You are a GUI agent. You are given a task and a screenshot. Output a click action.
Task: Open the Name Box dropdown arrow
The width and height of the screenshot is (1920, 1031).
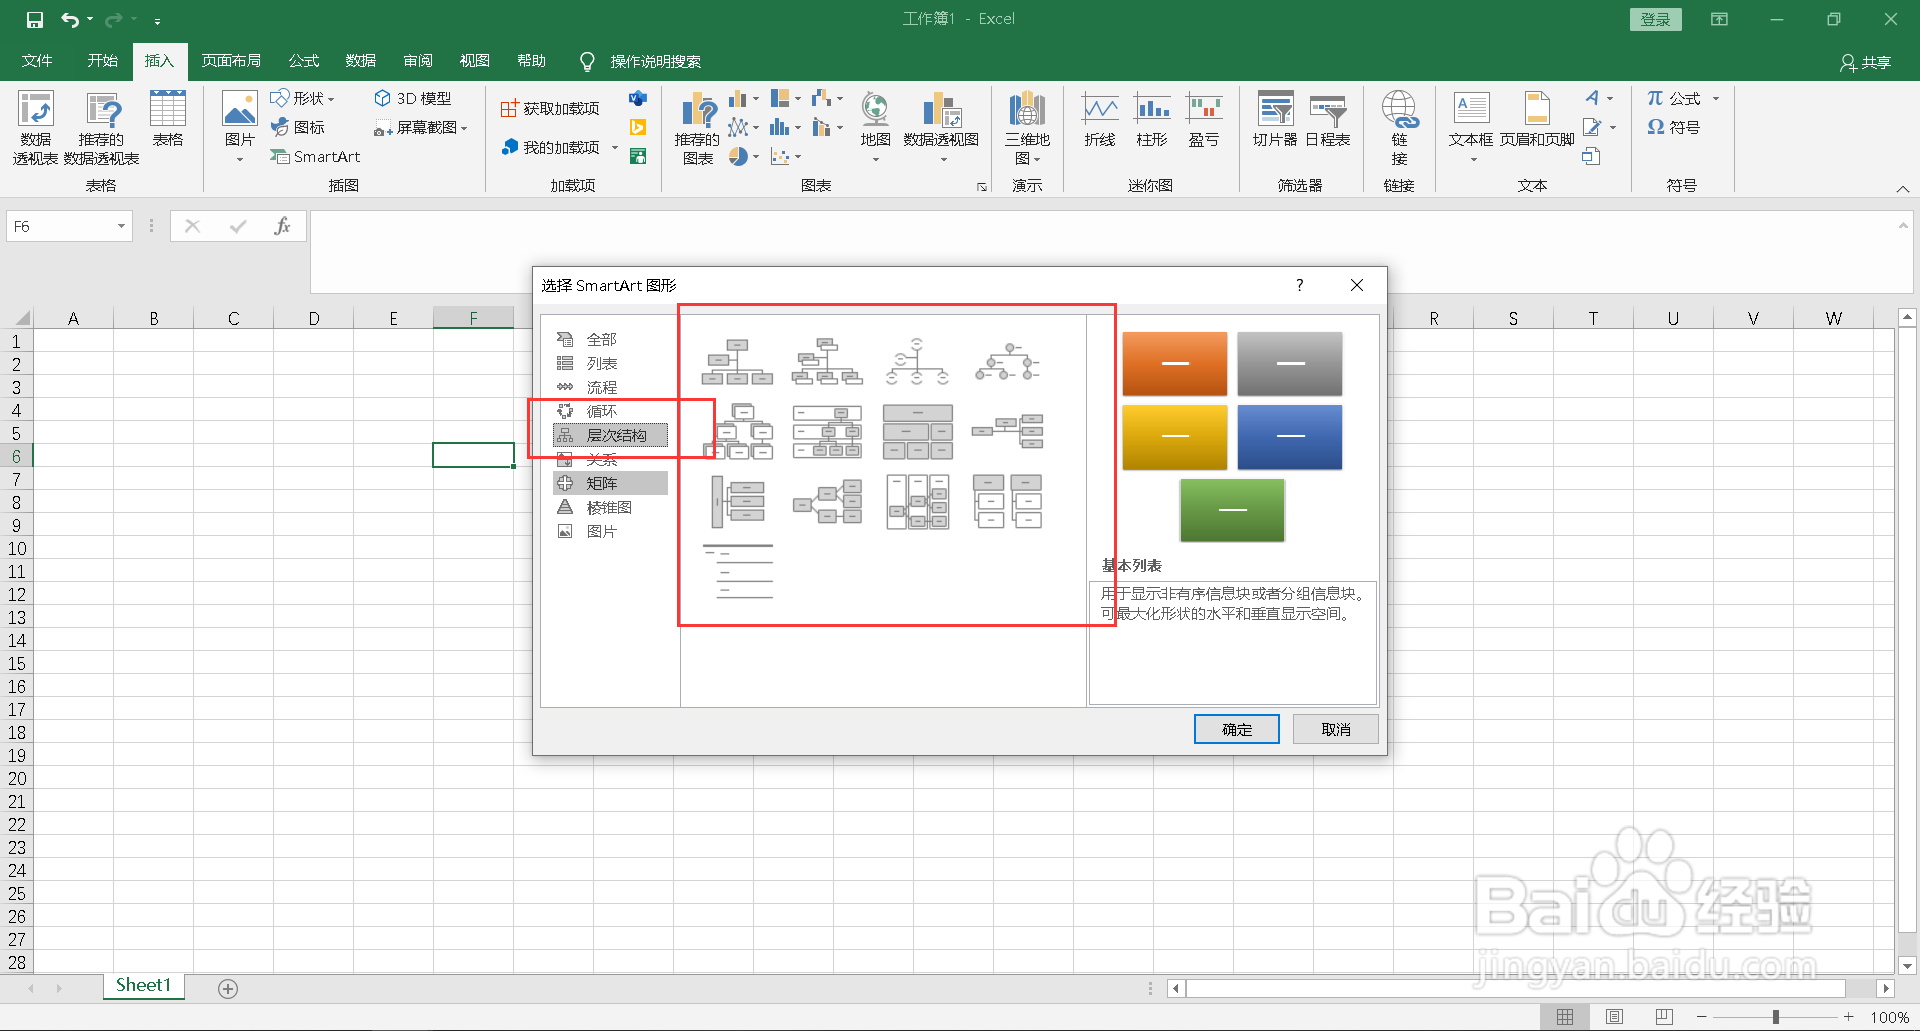[121, 226]
